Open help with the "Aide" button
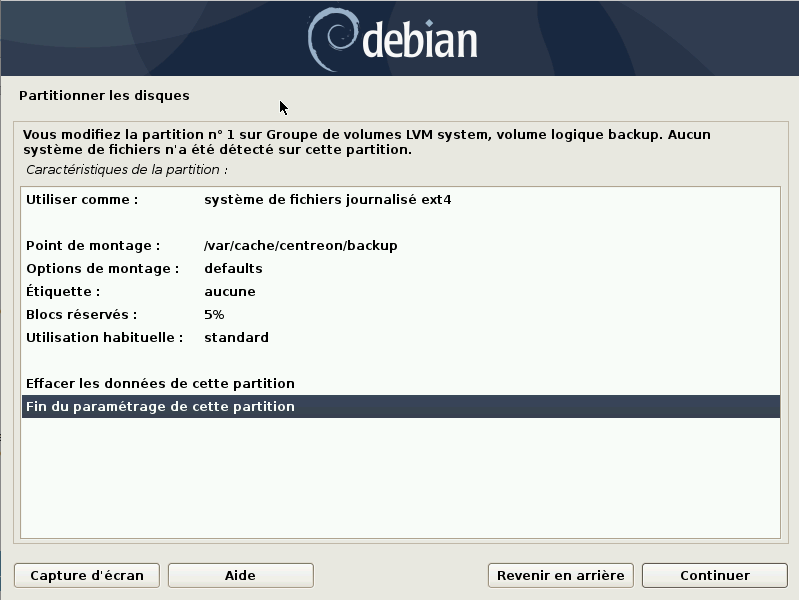 pyautogui.click(x=240, y=575)
